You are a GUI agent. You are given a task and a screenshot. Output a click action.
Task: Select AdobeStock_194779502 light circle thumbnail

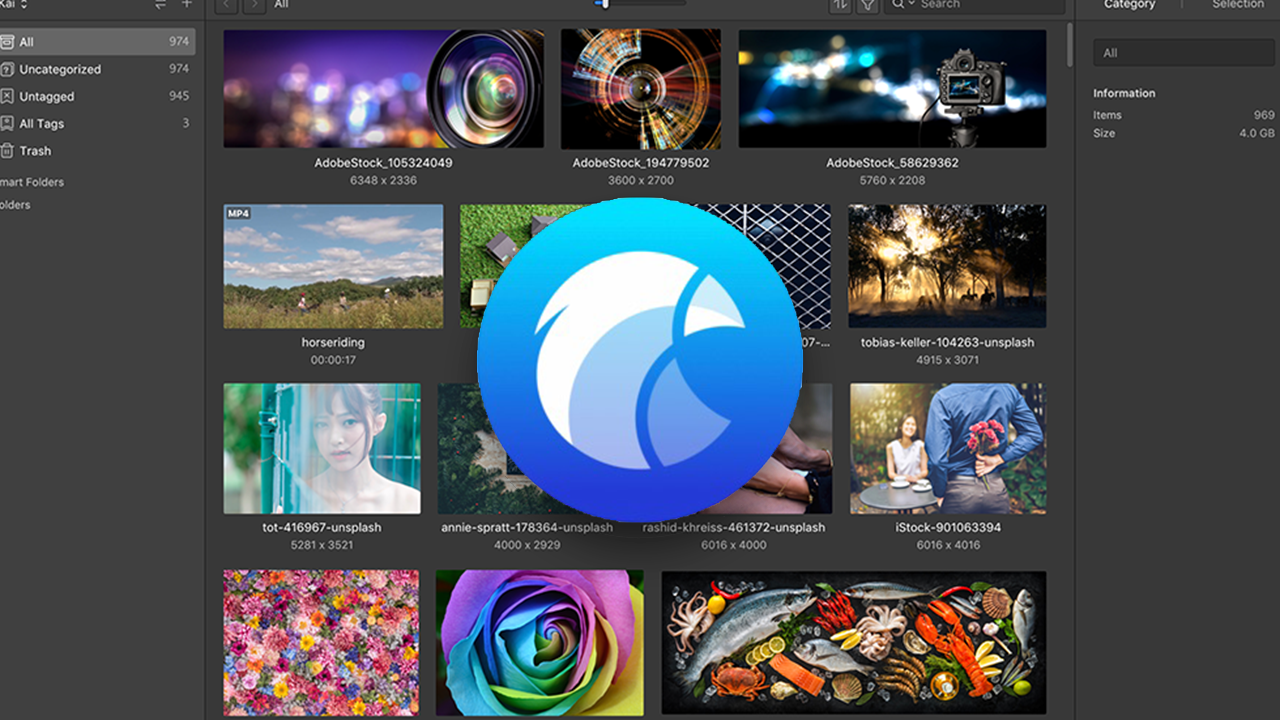click(x=641, y=89)
